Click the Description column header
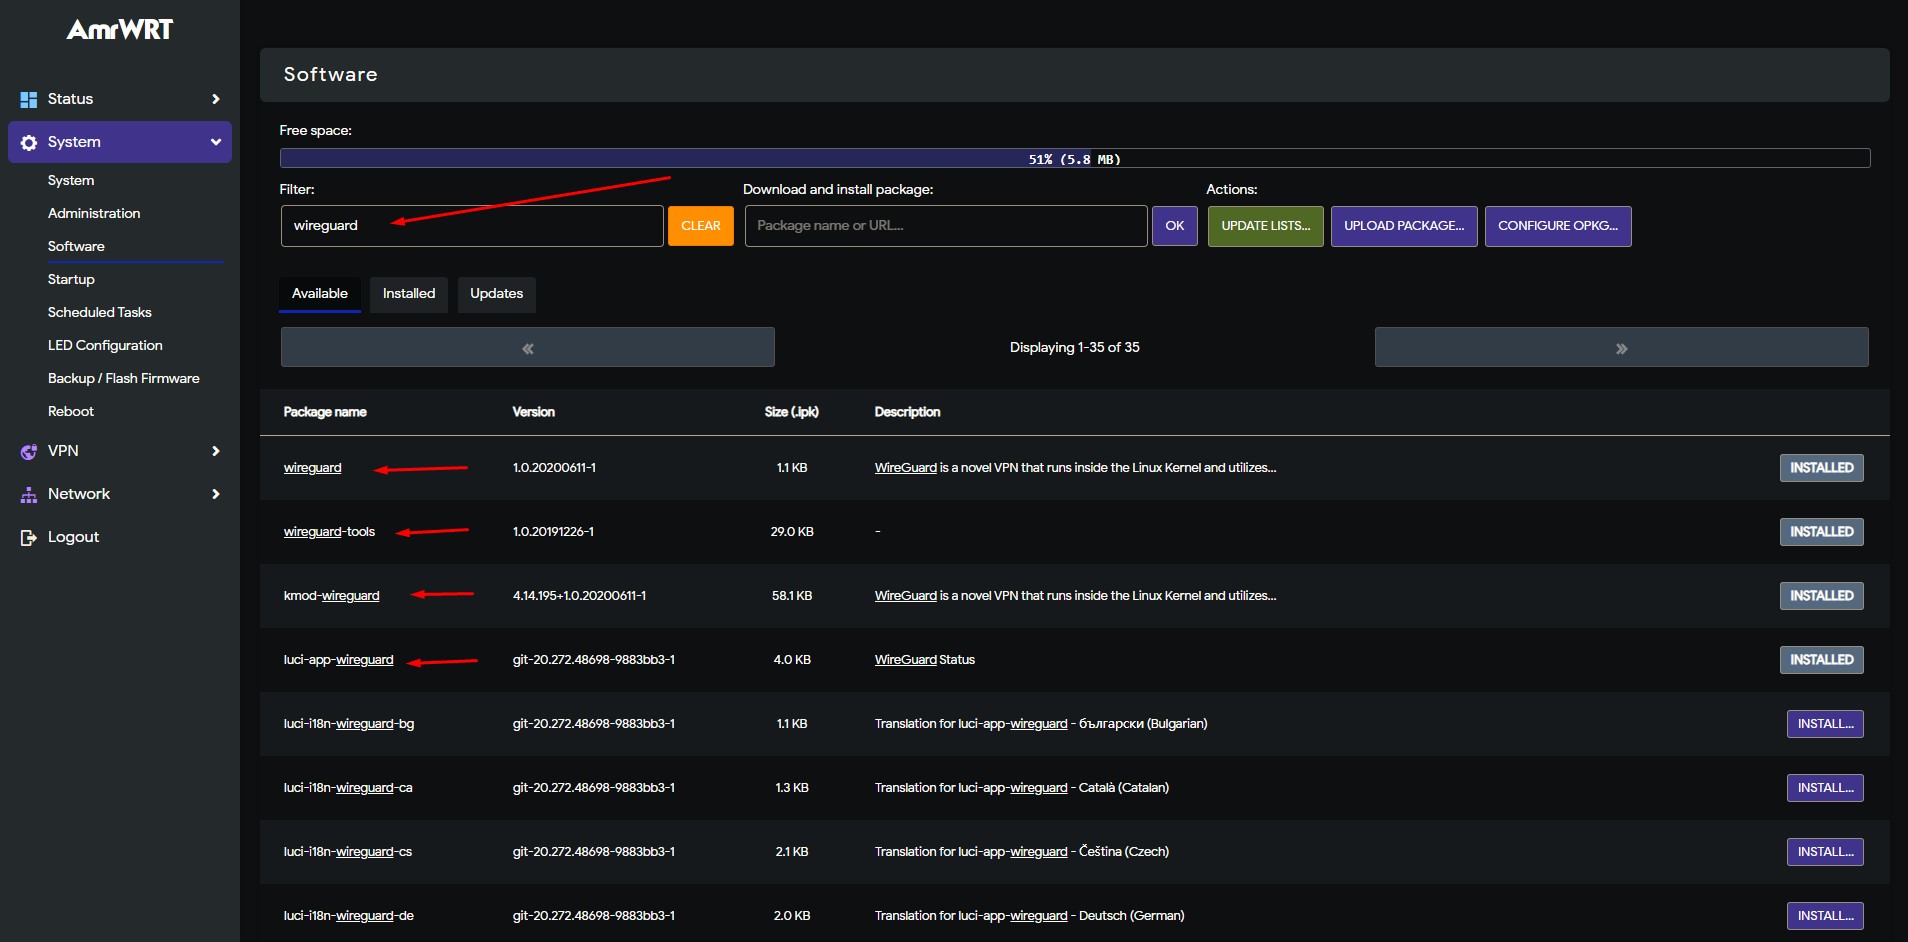The image size is (1908, 942). click(x=907, y=412)
